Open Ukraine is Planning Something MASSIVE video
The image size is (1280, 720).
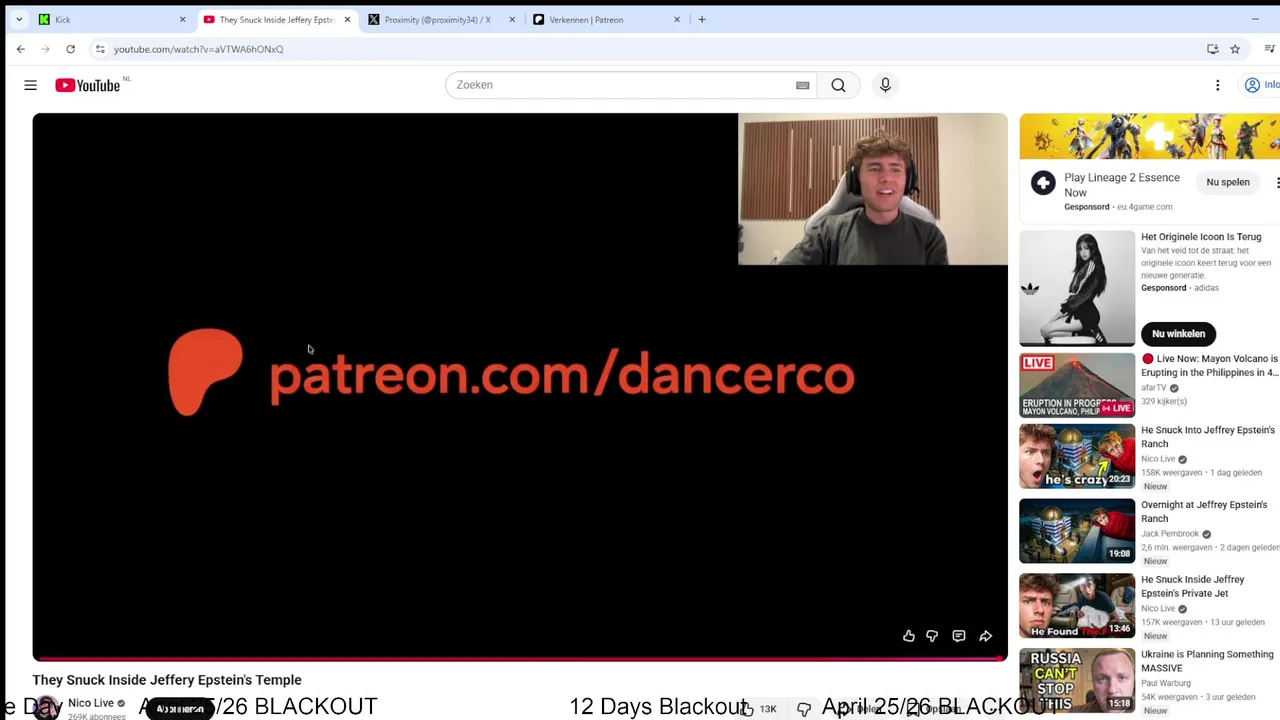click(x=1207, y=661)
